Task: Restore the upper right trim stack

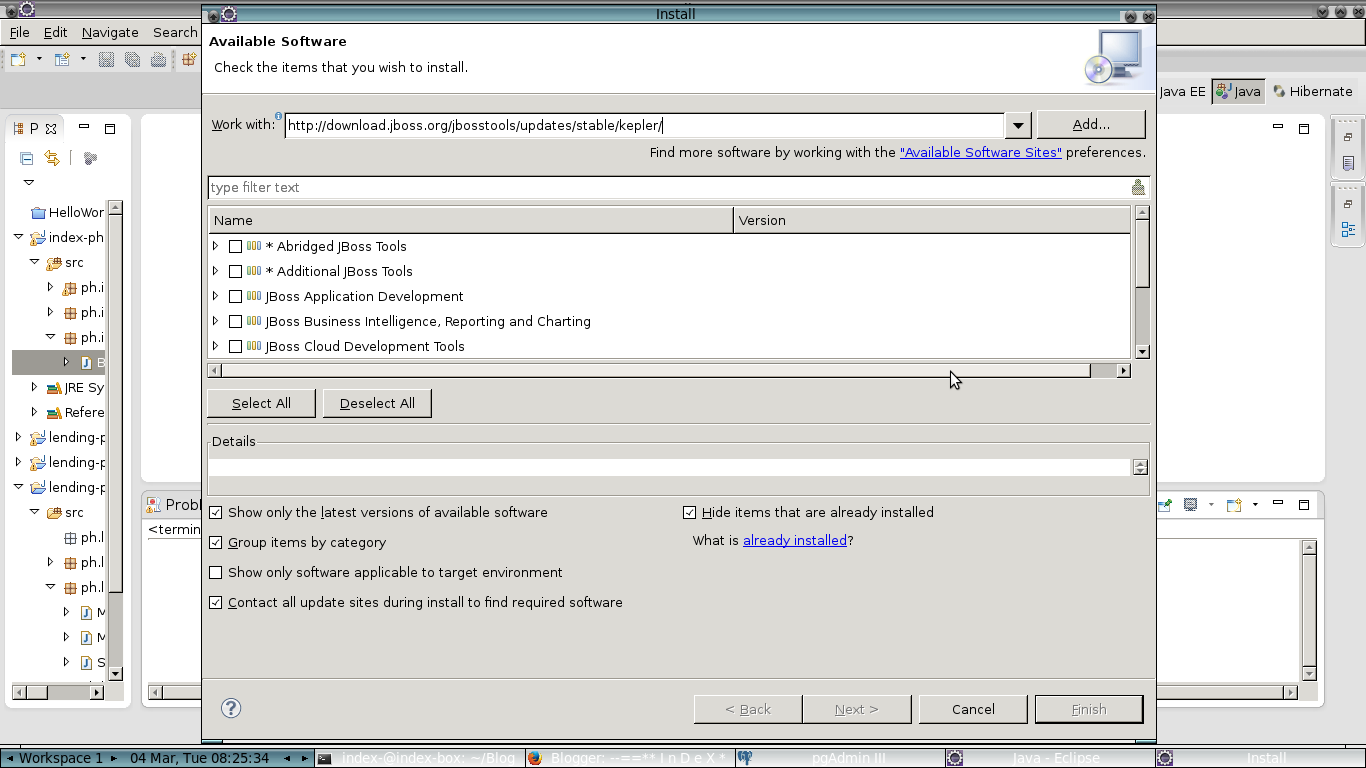Action: pos(1348,137)
